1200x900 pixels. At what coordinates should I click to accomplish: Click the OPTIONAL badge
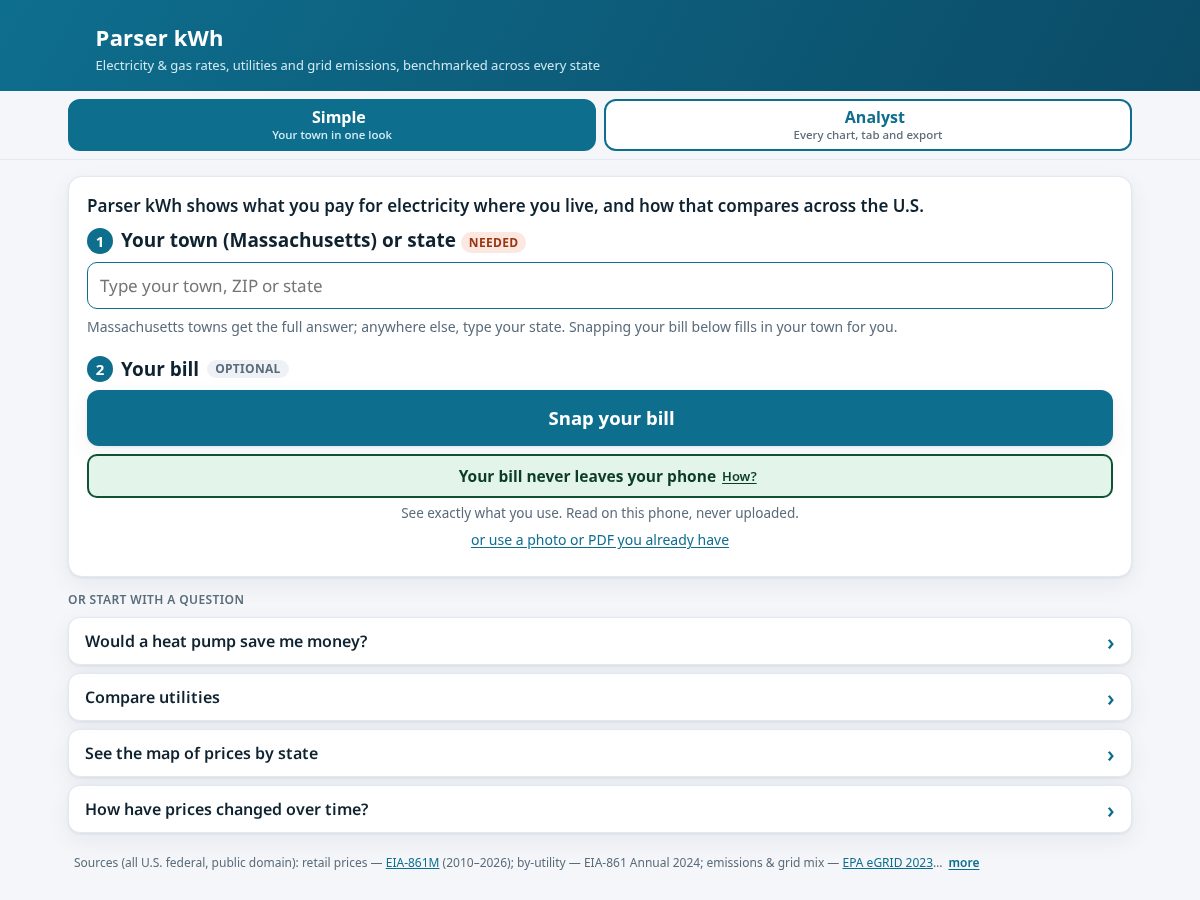coord(248,369)
